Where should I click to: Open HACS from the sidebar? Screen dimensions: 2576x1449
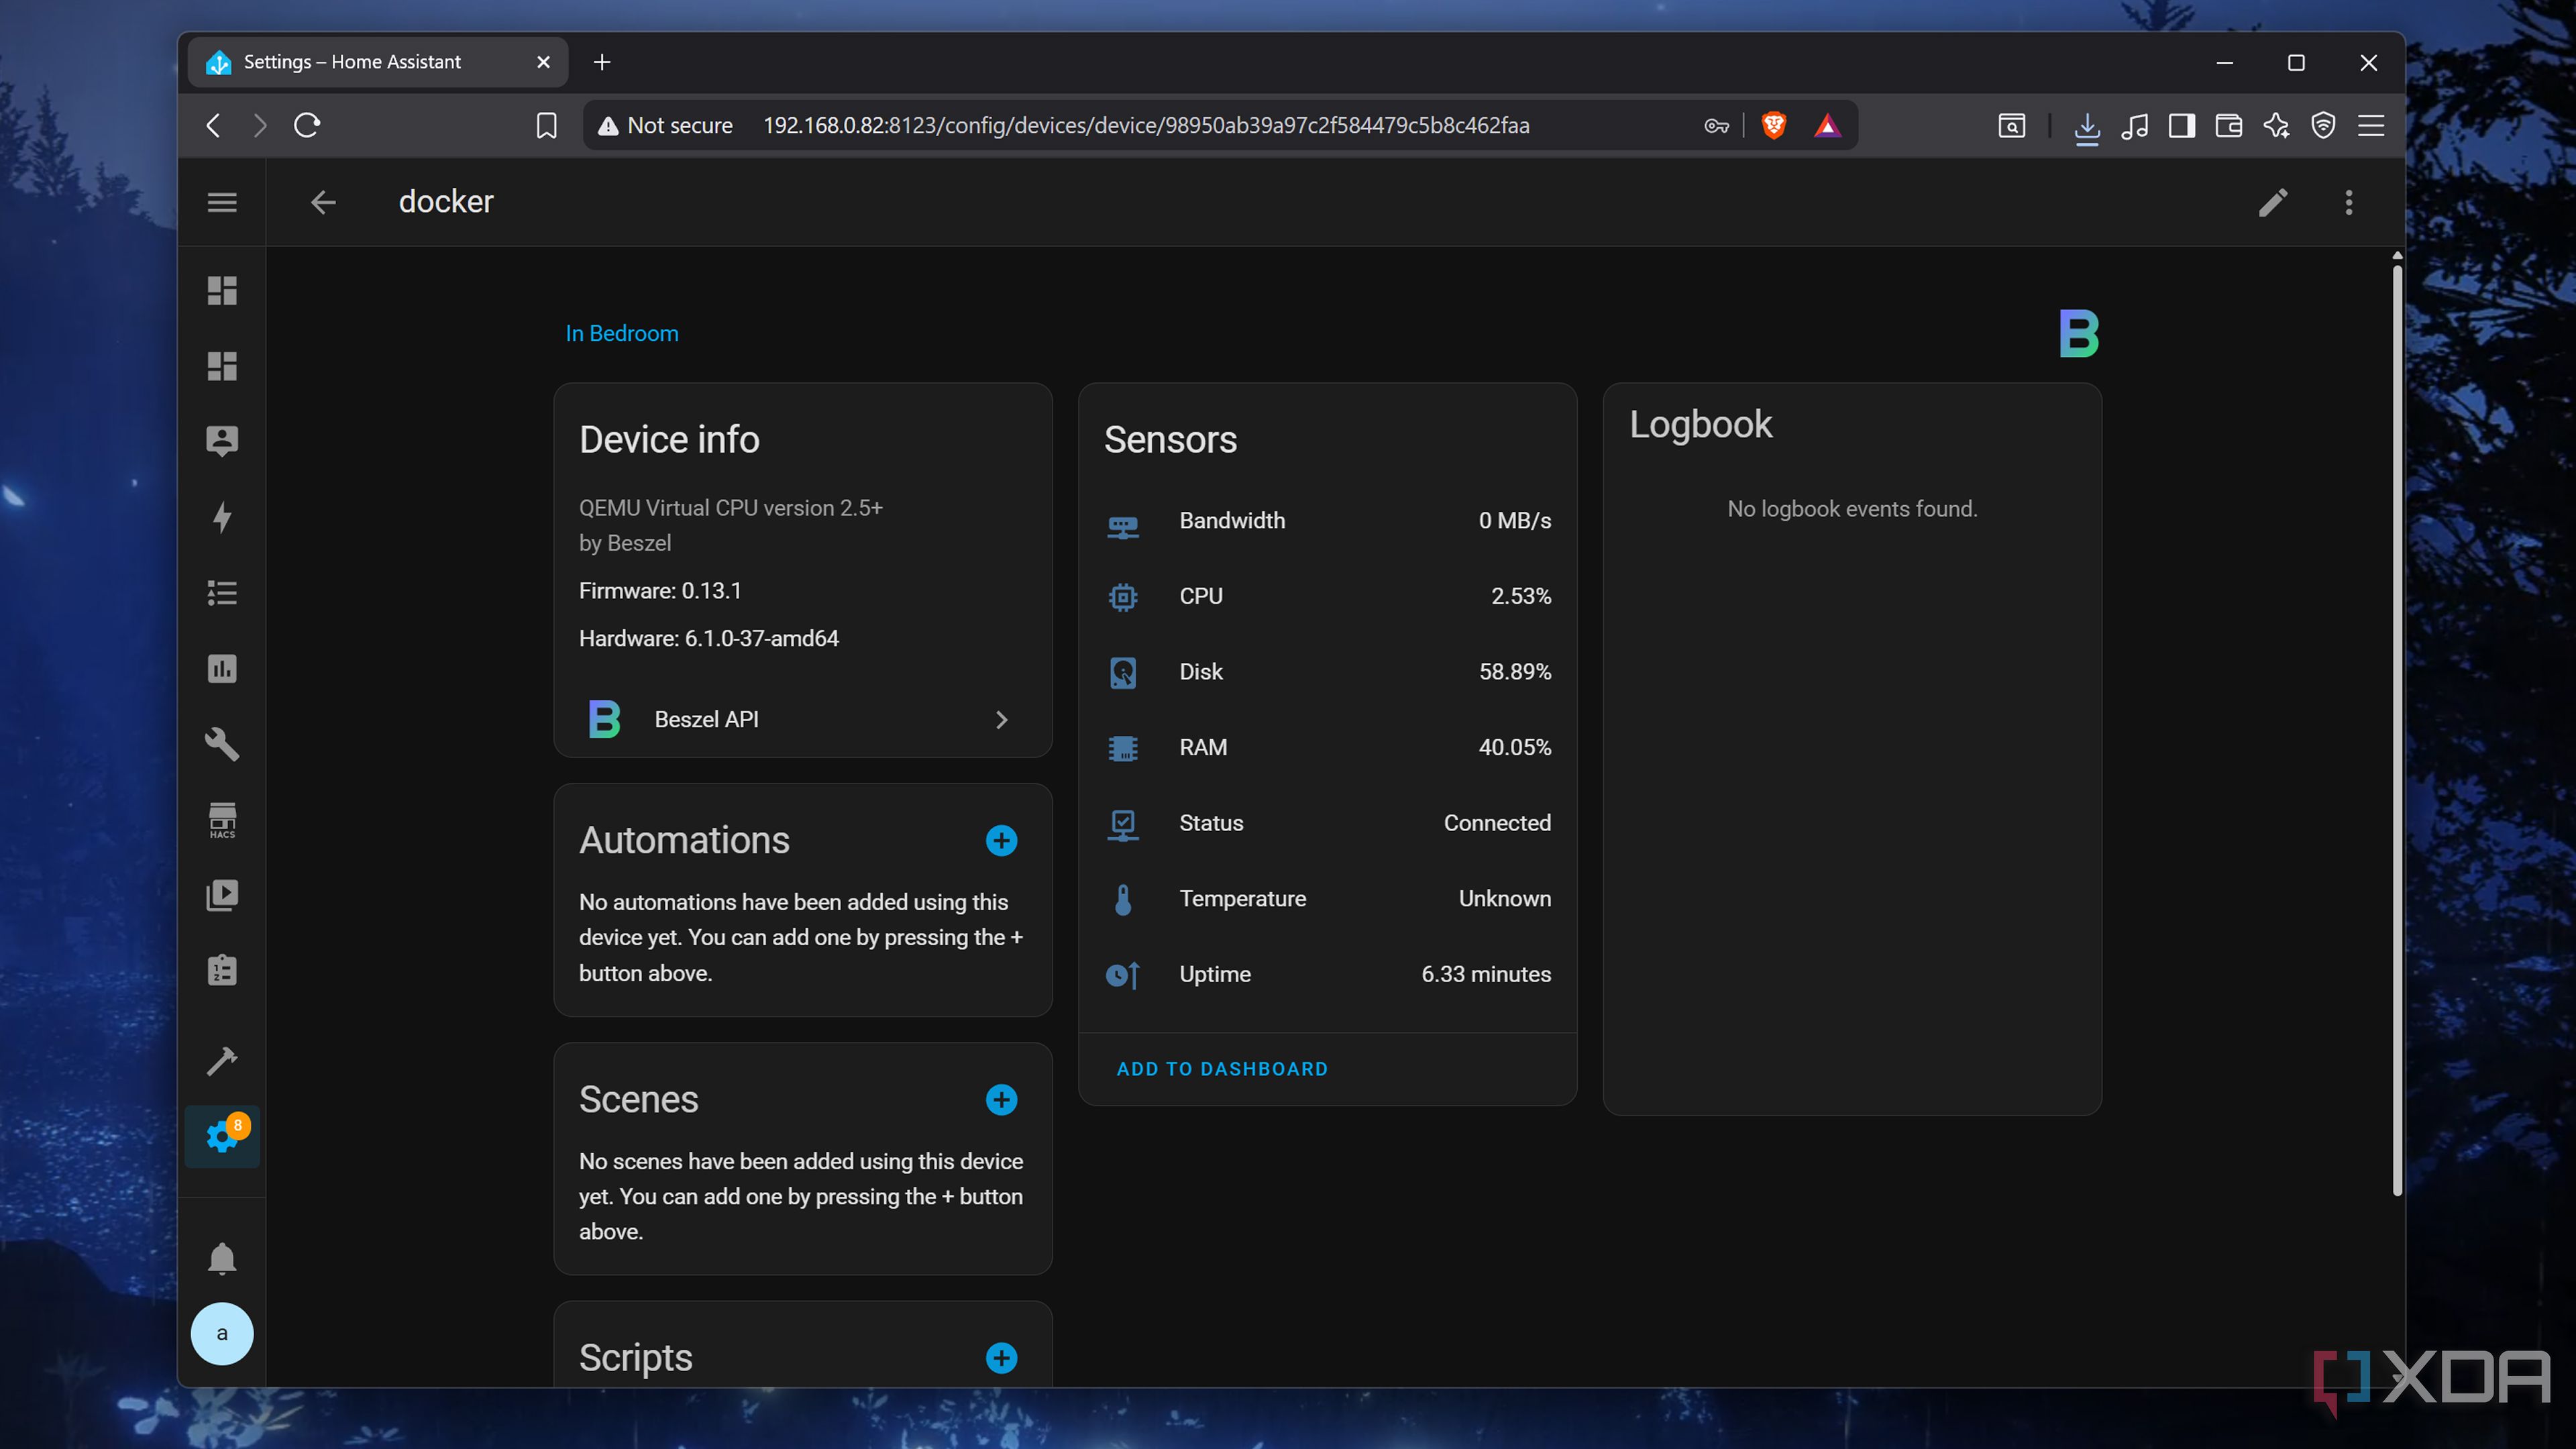click(222, 820)
